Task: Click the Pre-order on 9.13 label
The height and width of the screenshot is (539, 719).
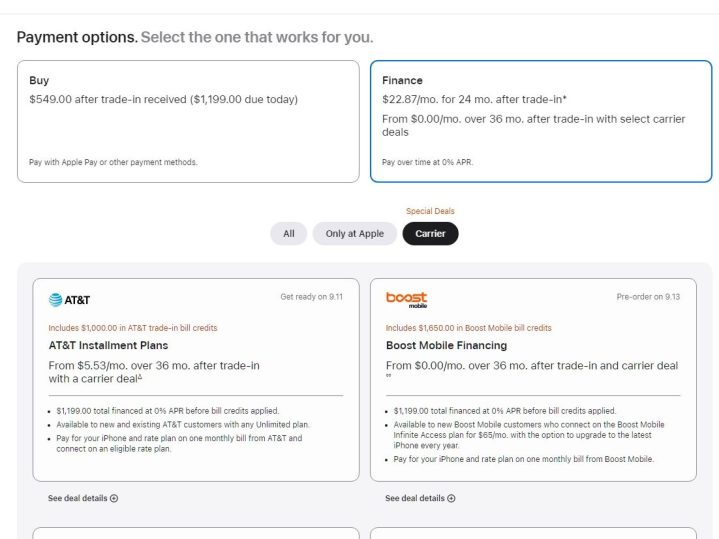Action: click(648, 297)
